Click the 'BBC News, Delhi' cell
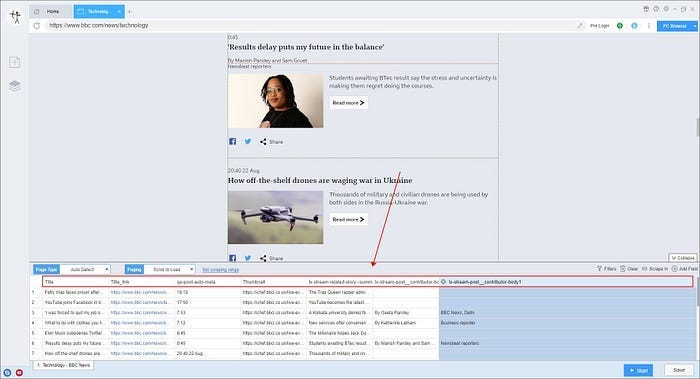 [567, 312]
